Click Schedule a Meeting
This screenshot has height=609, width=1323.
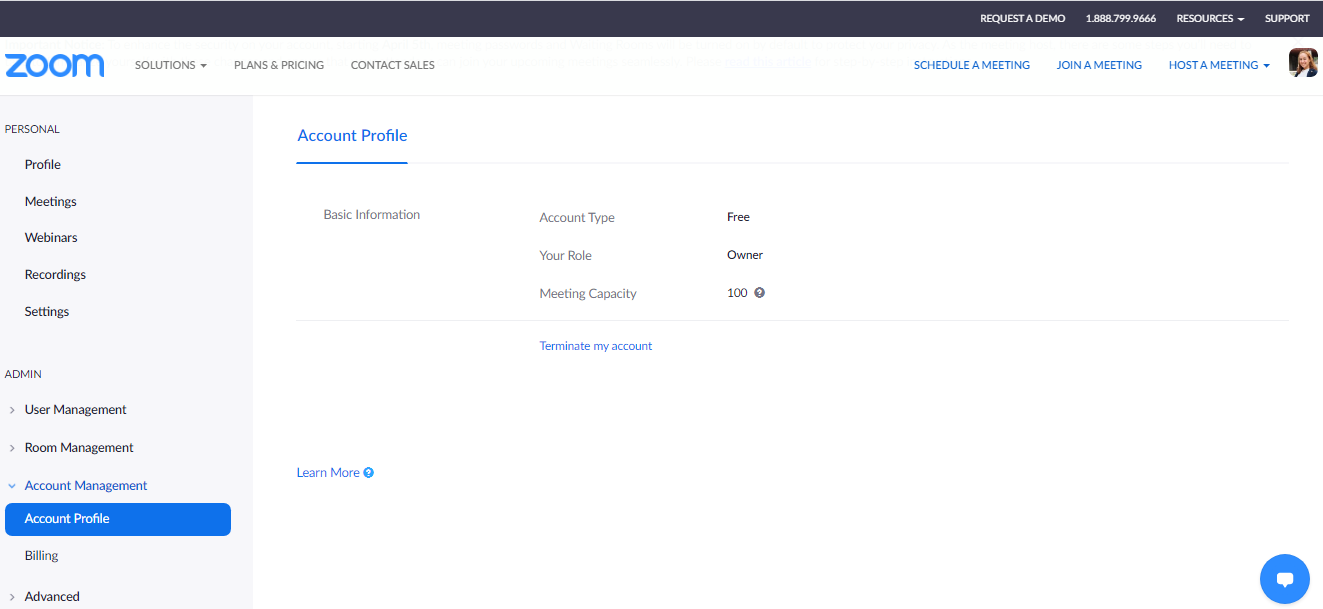[972, 65]
